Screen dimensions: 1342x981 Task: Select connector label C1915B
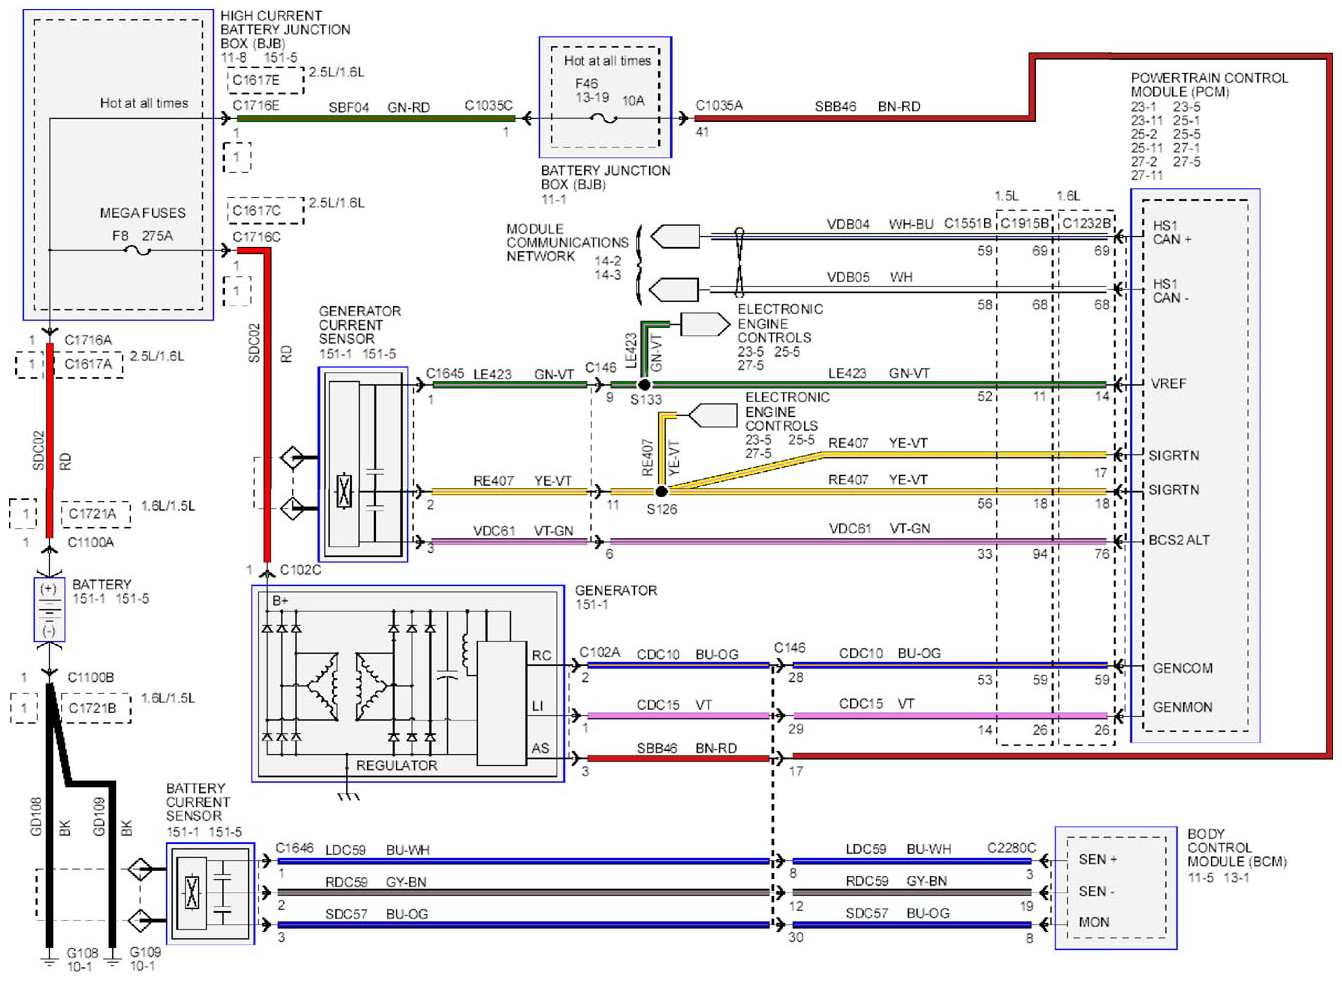pyautogui.click(x=1026, y=223)
